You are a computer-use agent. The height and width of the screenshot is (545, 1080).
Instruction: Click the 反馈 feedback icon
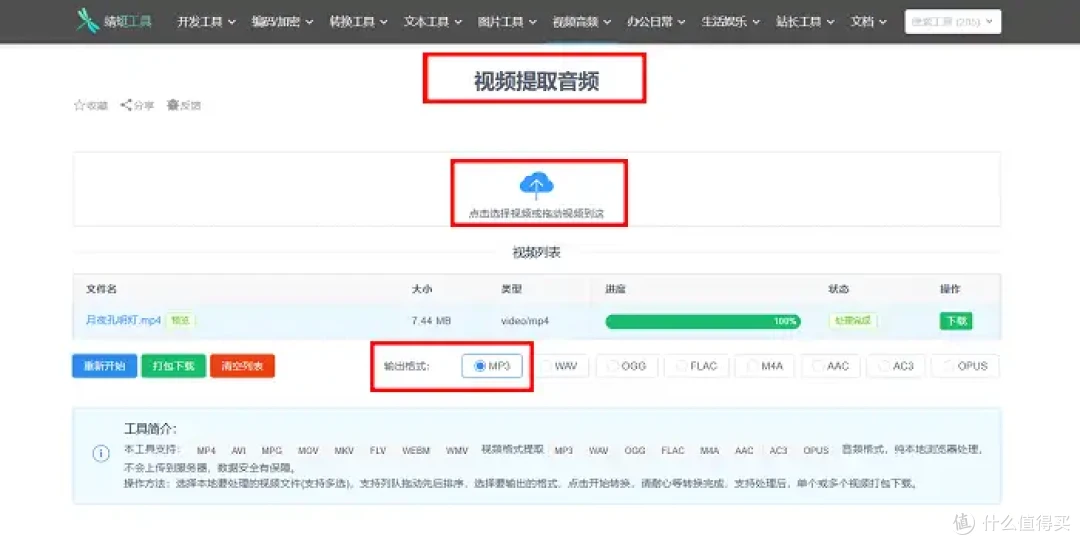173,105
